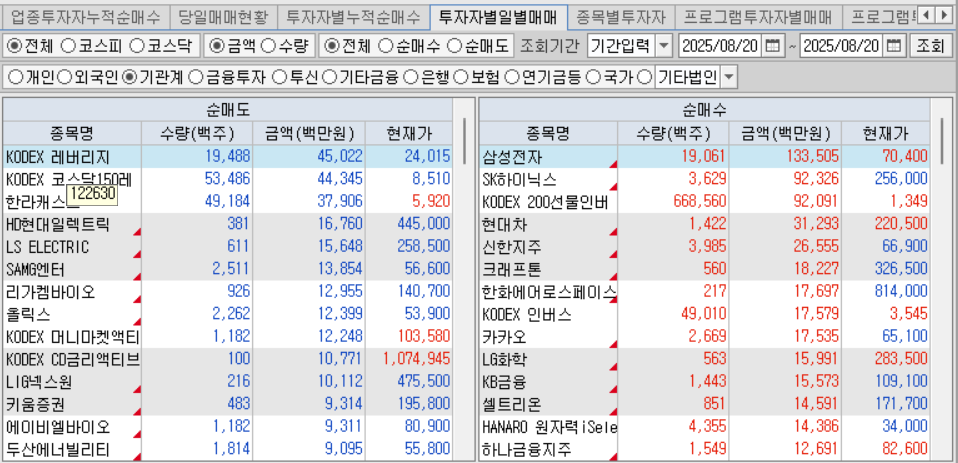Image resolution: width=958 pixels, height=463 pixels.
Task: Select KODEX CD금리액티브 row
Action: [228, 360]
